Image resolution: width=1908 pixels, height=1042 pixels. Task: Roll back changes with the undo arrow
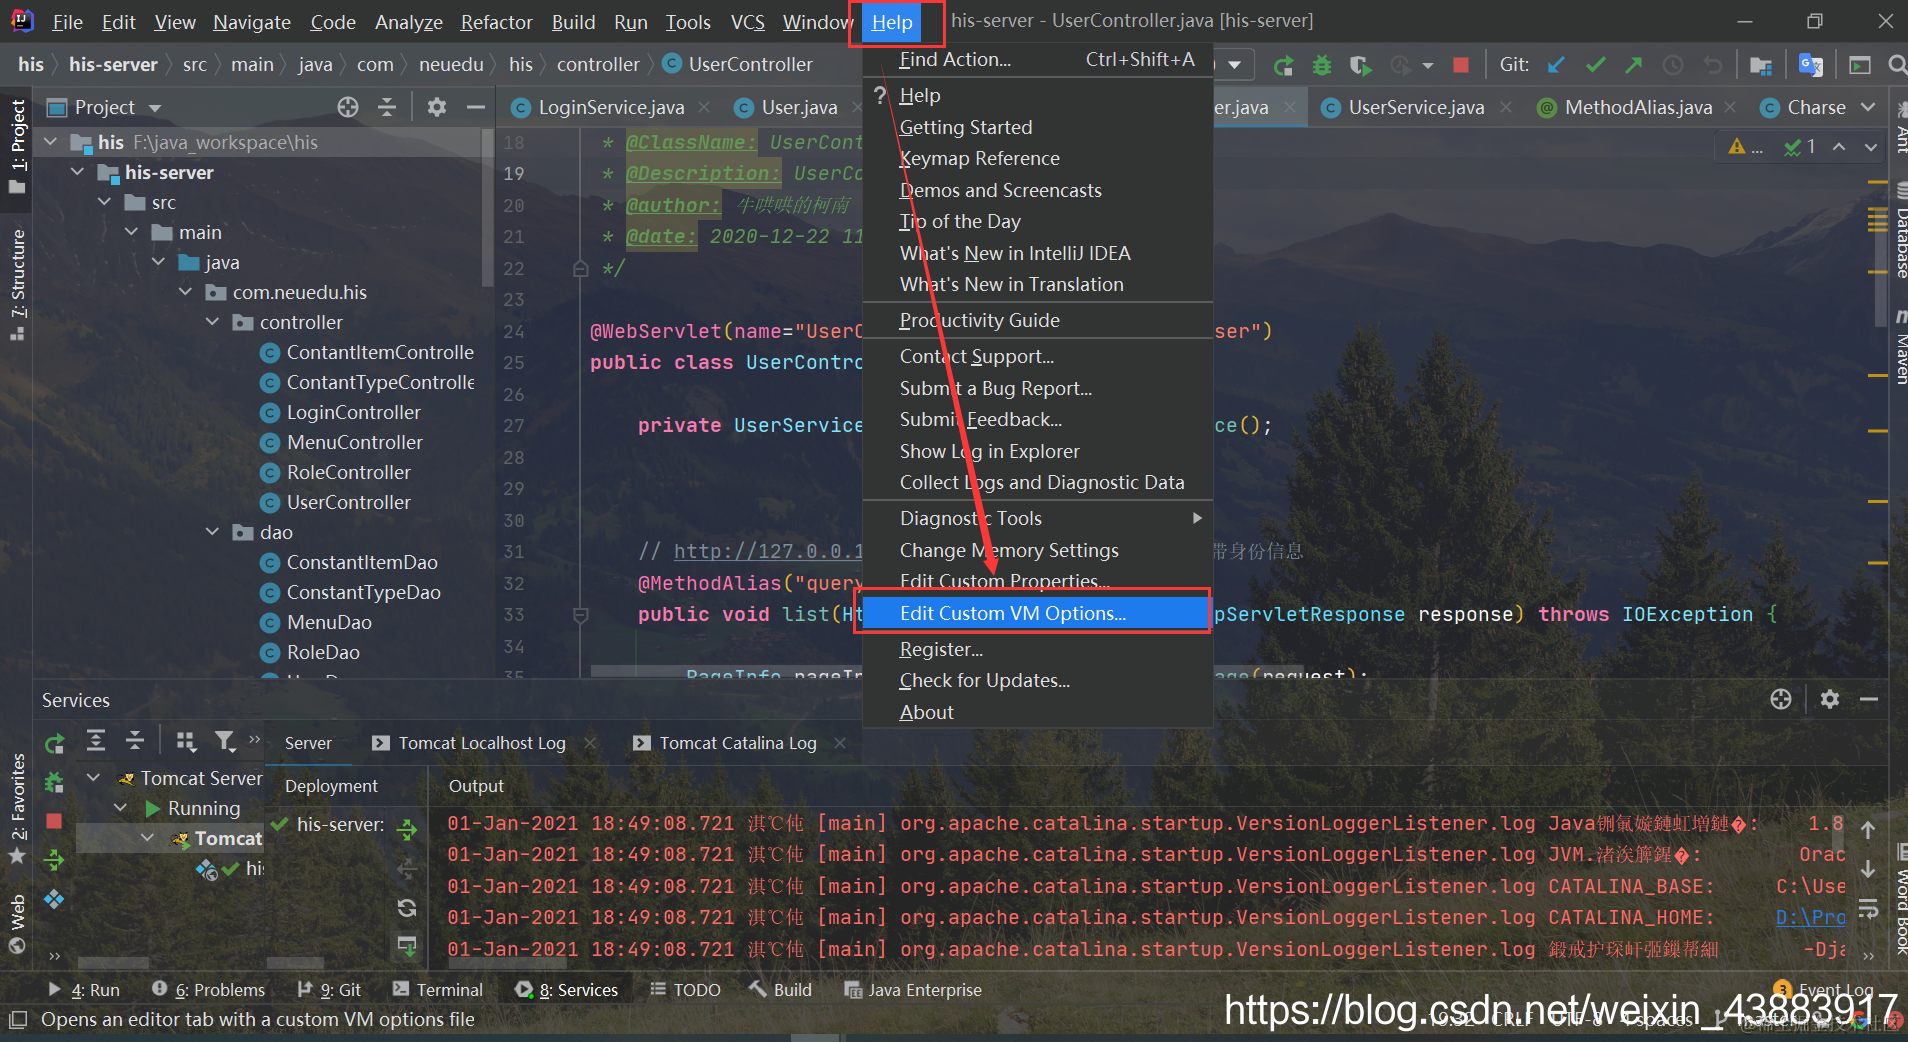point(1713,65)
